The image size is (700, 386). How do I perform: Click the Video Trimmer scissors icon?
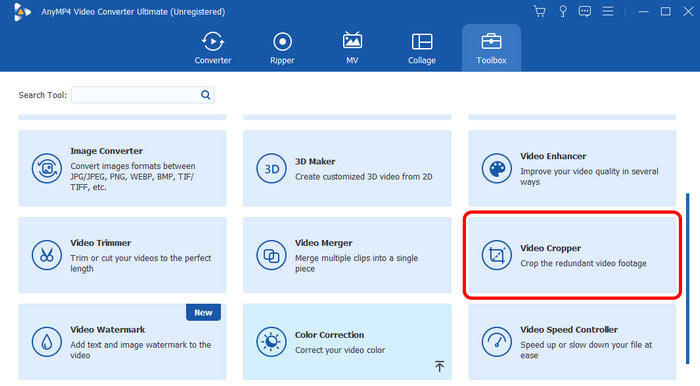[46, 255]
